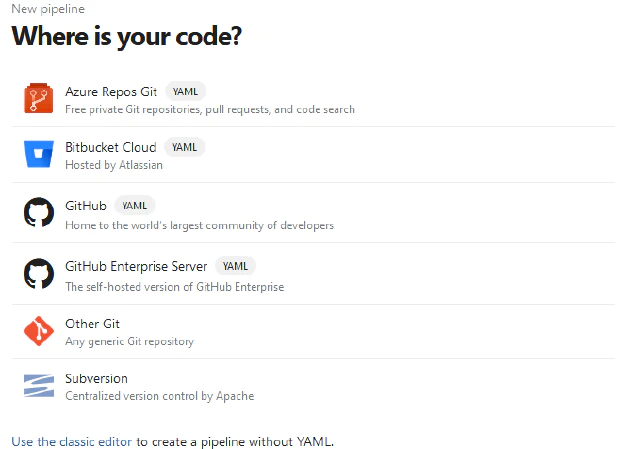The image size is (640, 449).
Task: Click the Azure Repos Git icon
Action: (38, 98)
